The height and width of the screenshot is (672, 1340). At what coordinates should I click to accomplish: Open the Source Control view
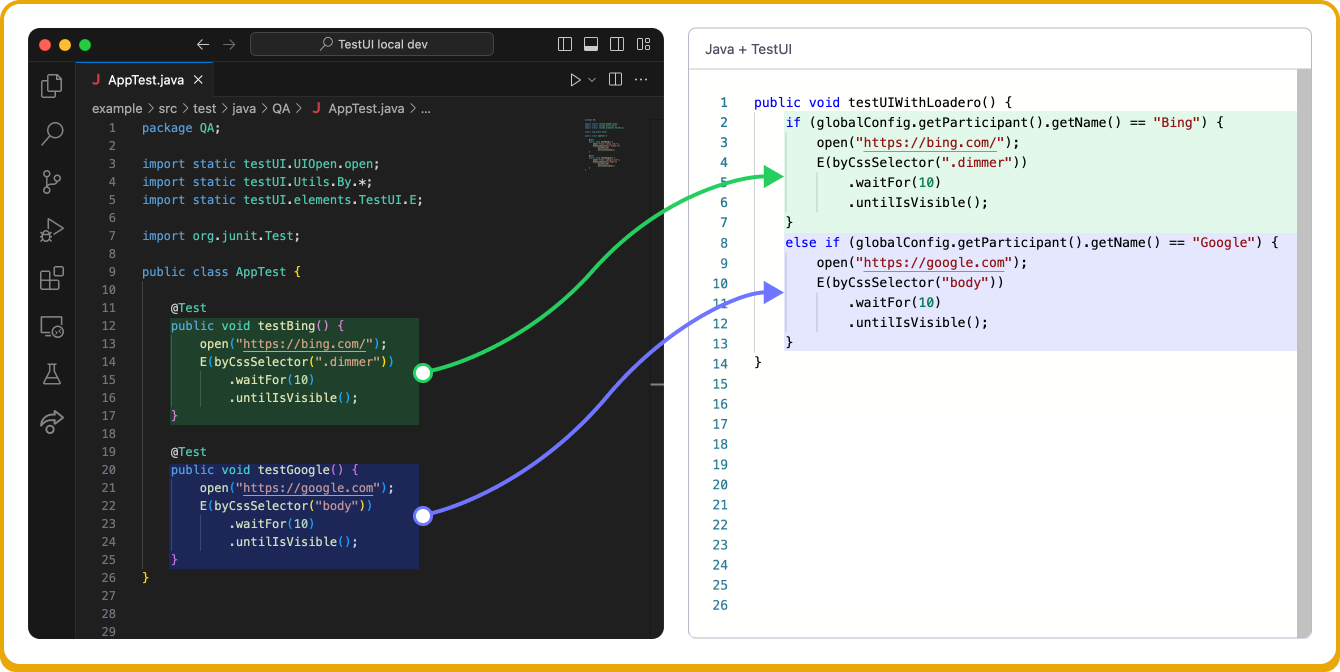[x=52, y=182]
